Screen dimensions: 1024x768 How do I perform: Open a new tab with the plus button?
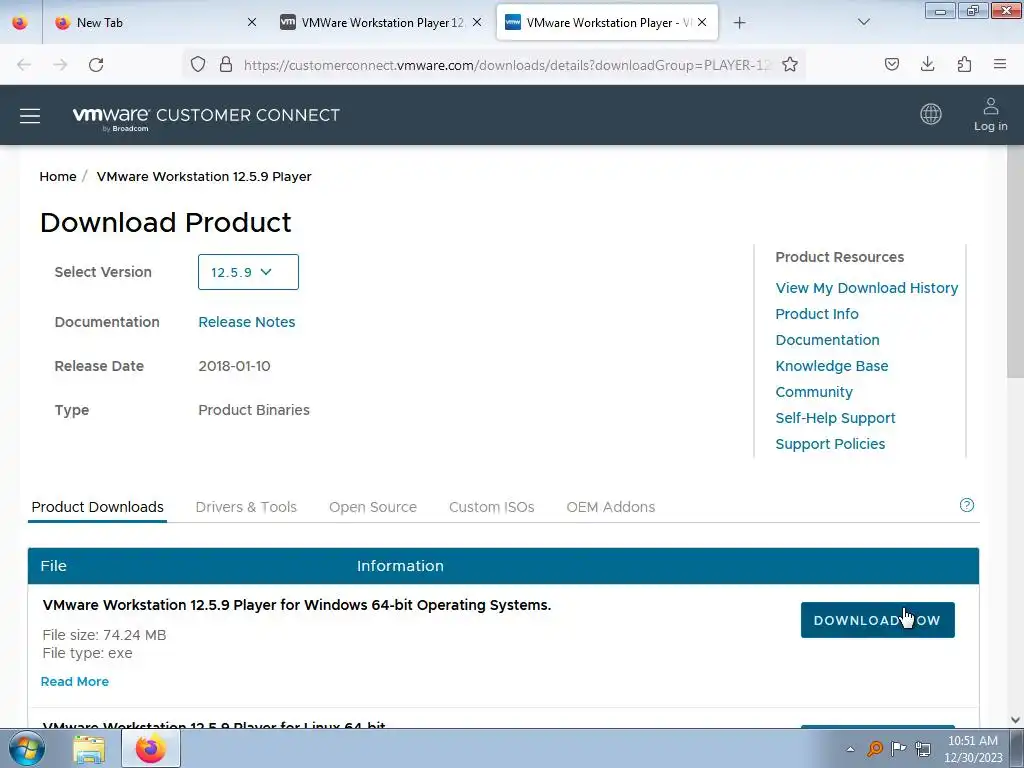click(x=739, y=23)
